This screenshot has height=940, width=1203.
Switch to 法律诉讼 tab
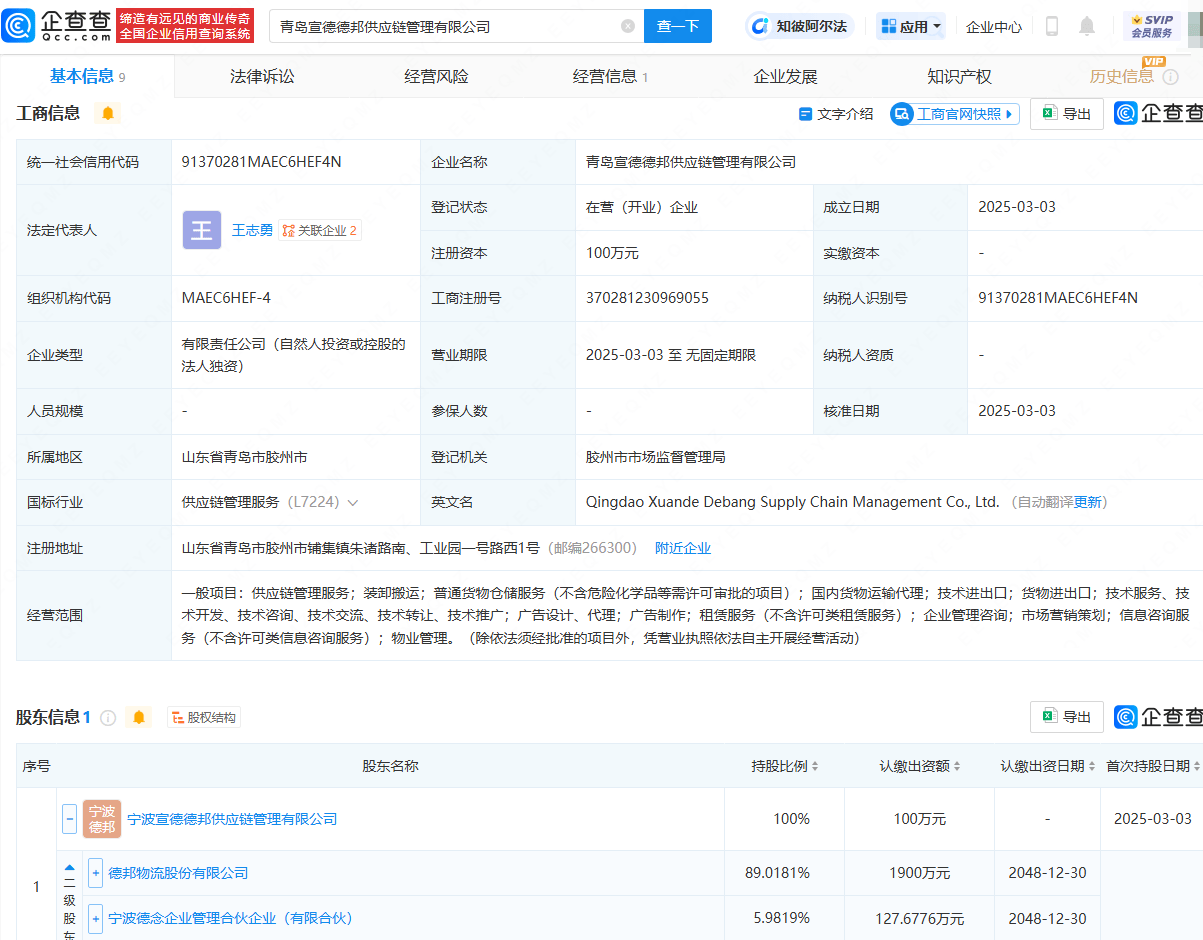tap(262, 77)
